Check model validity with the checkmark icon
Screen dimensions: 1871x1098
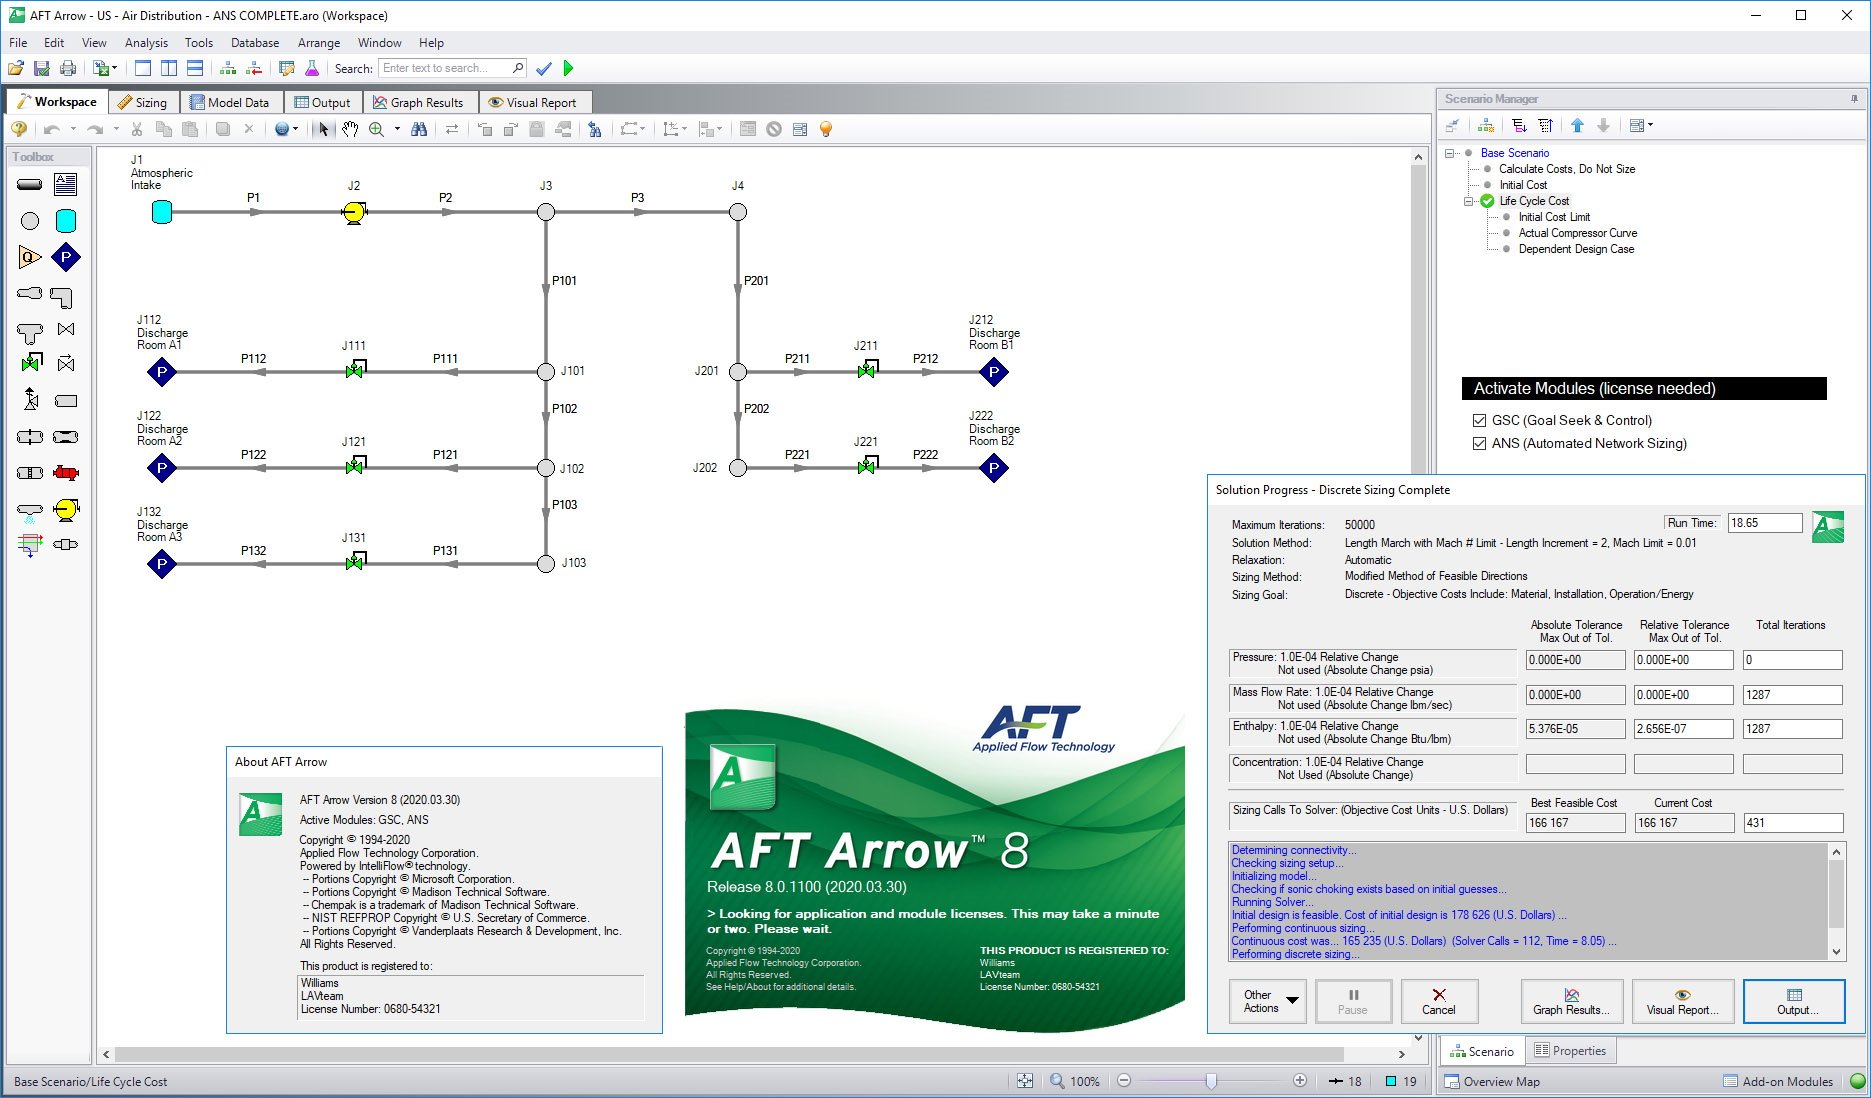click(543, 67)
